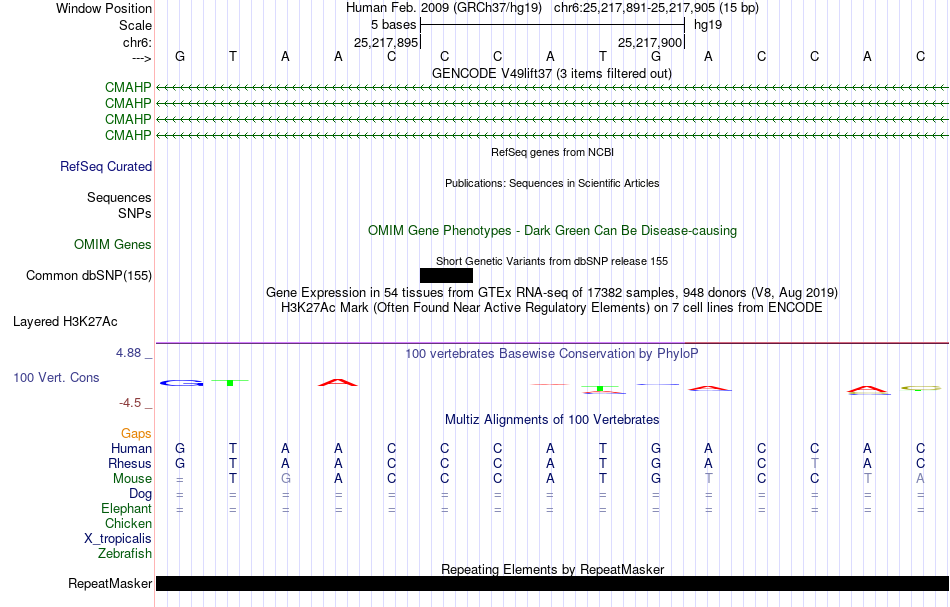Open the 100 Vert. Cons label
Image resolution: width=950 pixels, height=607 pixels.
pos(56,377)
